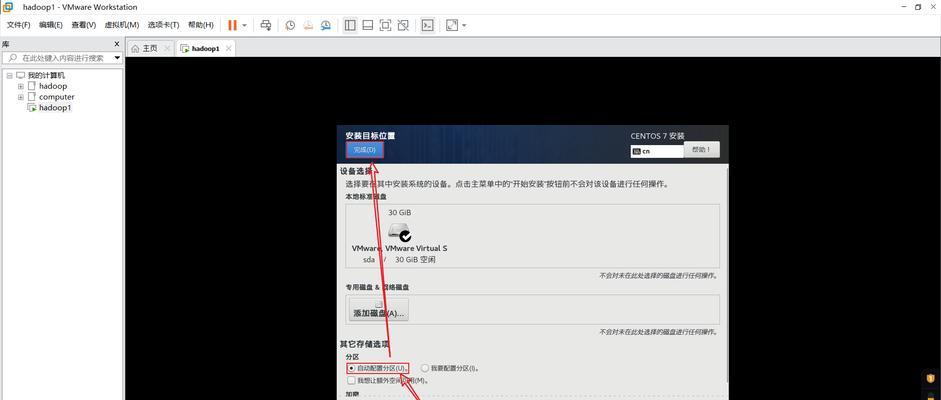Click the VMware Workstation title bar icon
Viewport: 941px width, 400px height.
(8, 7)
